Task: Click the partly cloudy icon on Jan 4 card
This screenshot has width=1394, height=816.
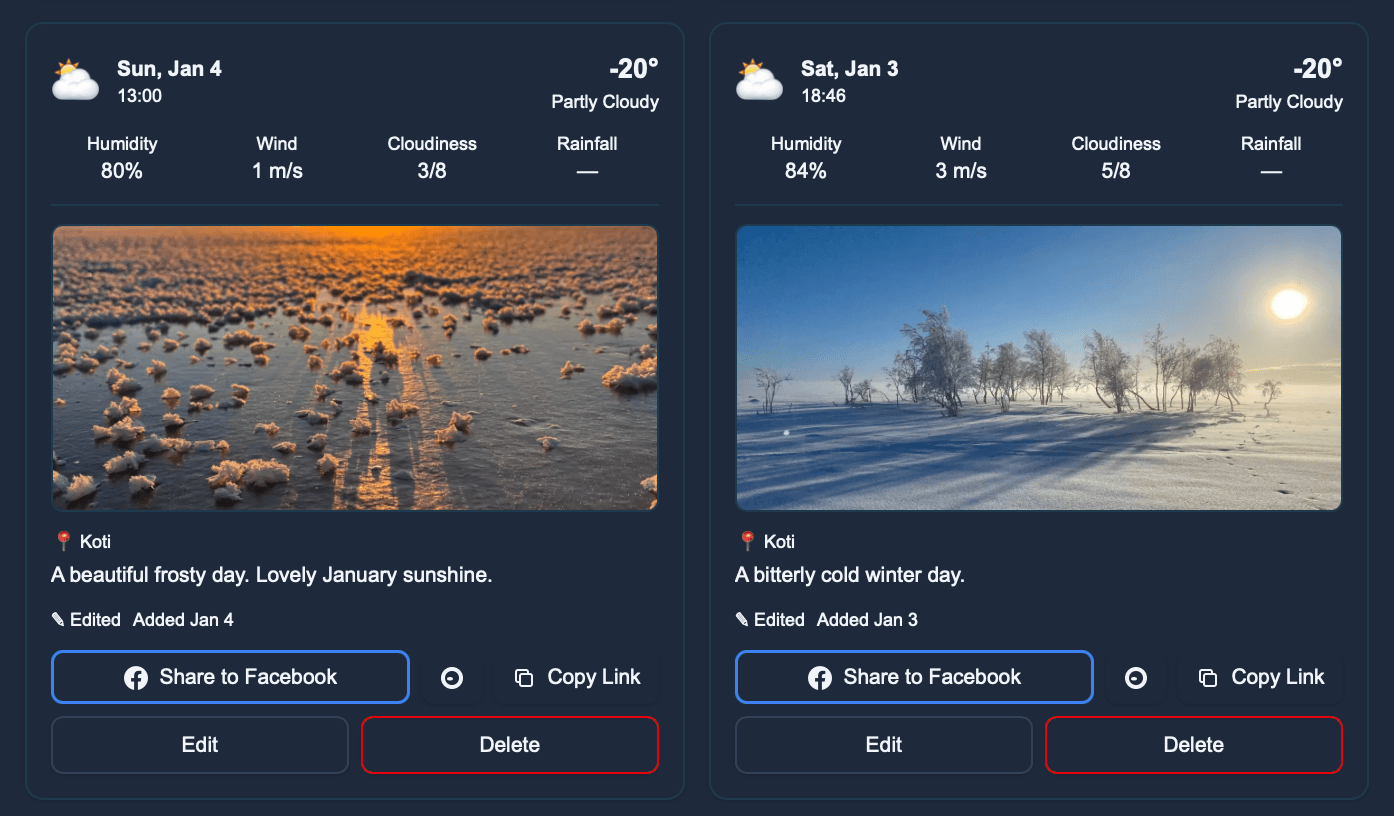Action: 75,81
